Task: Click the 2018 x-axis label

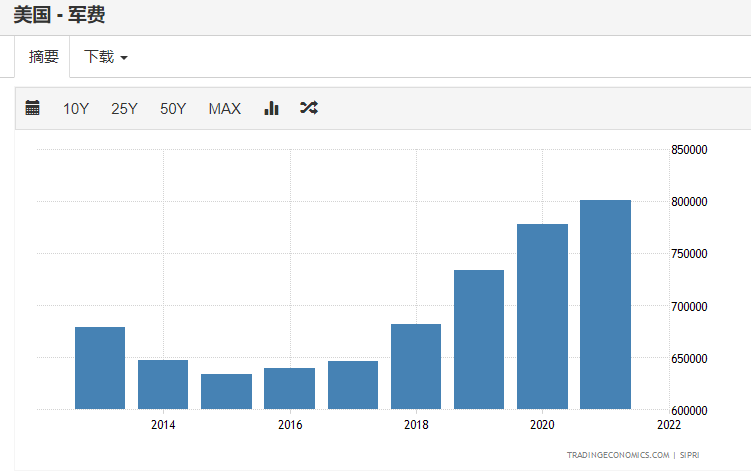Action: (416, 425)
